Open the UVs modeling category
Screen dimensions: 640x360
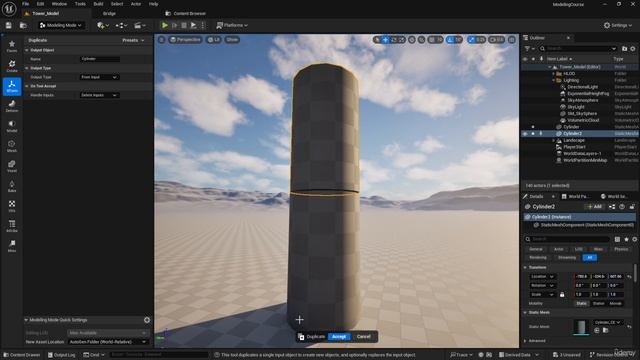pyautogui.click(x=12, y=206)
